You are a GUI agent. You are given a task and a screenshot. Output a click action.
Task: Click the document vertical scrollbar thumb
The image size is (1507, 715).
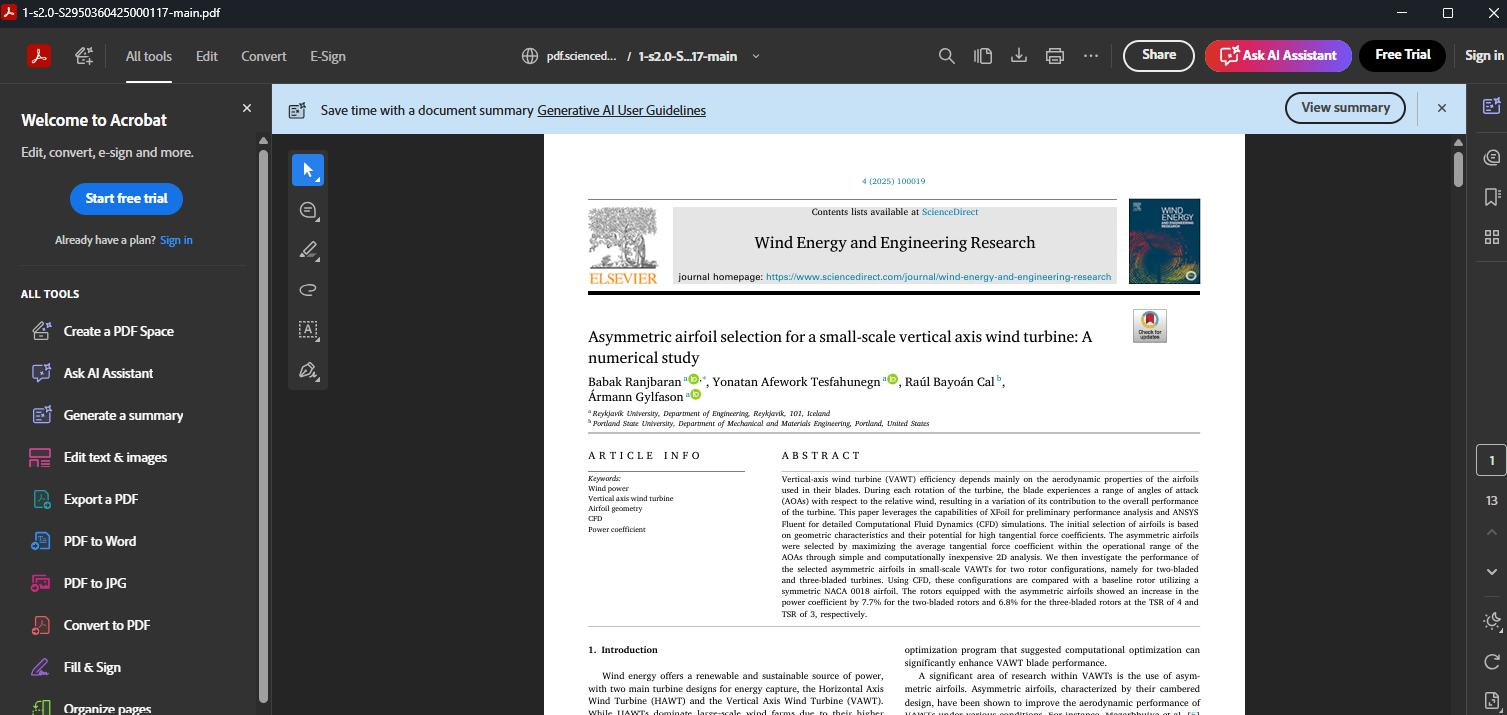click(1458, 168)
